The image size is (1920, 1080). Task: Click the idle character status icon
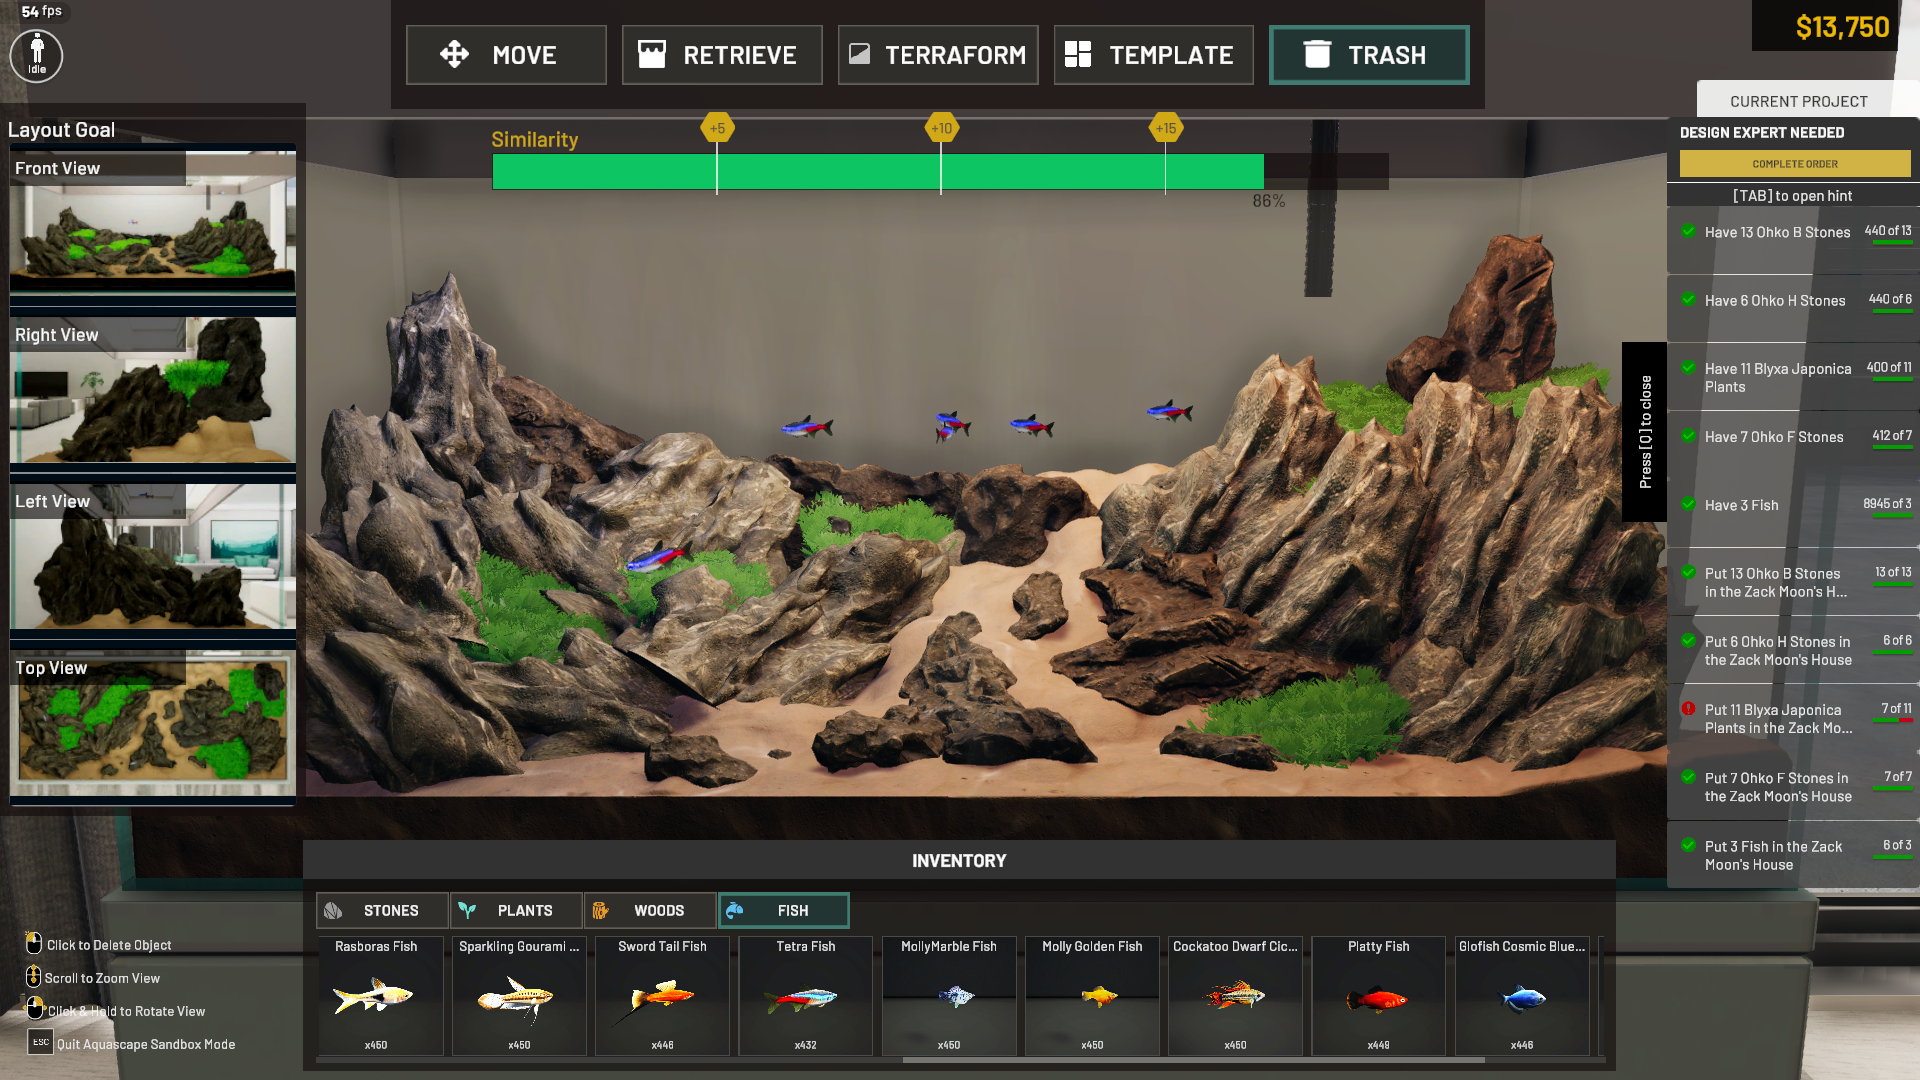pyautogui.click(x=36, y=55)
